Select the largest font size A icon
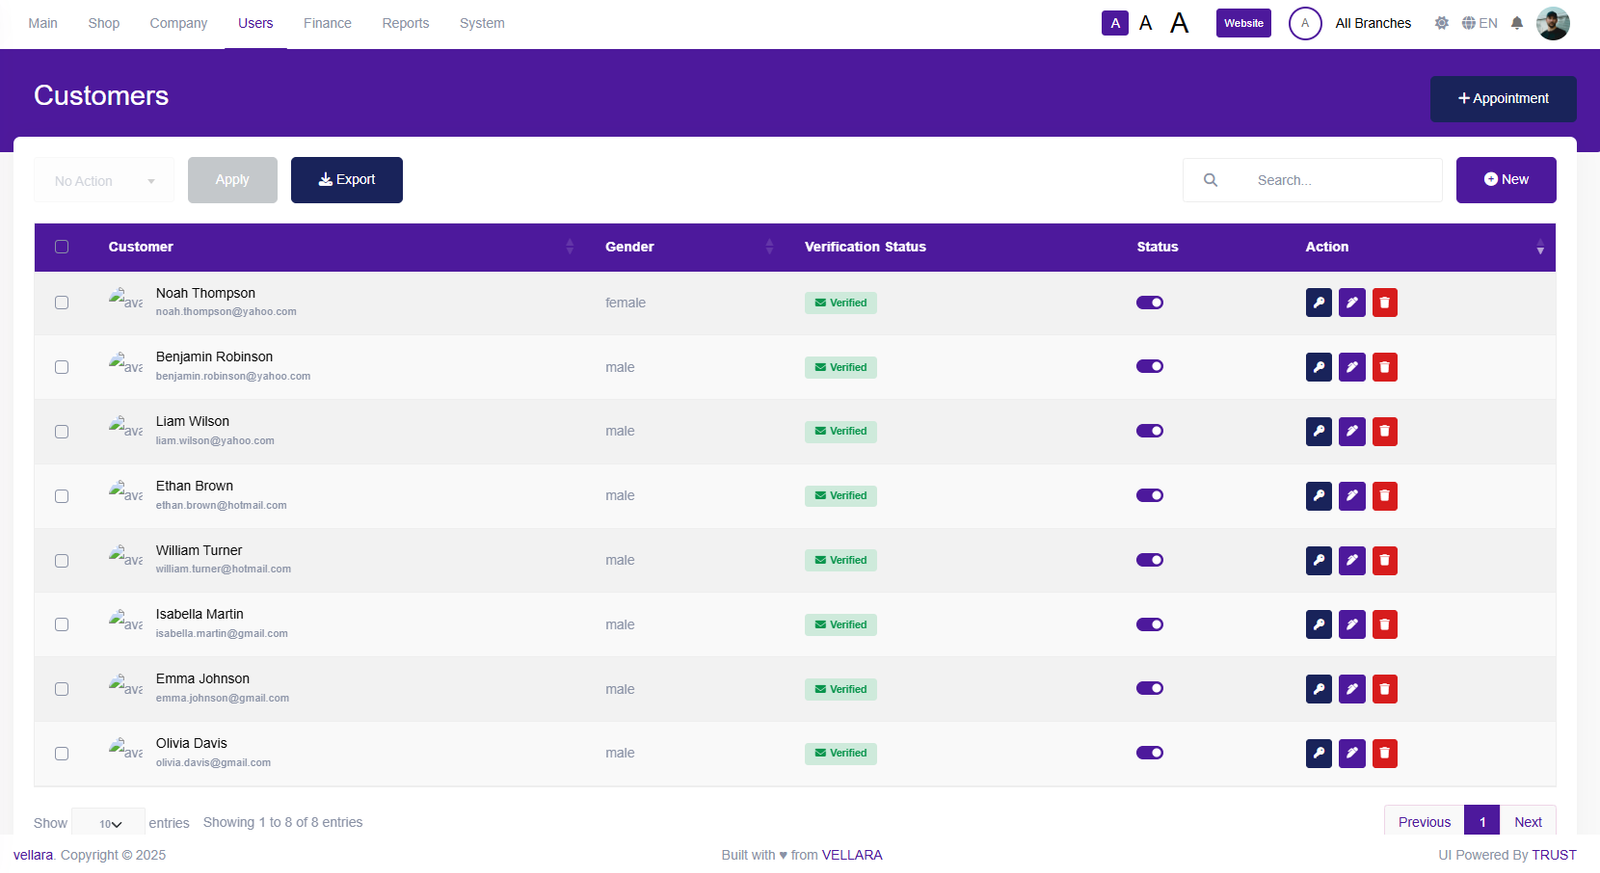This screenshot has width=1600, height=873. (1180, 23)
